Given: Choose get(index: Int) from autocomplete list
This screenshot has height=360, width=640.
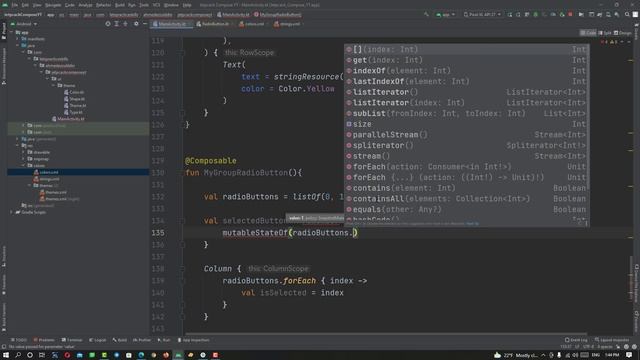Looking at the screenshot, I should point(466,60).
